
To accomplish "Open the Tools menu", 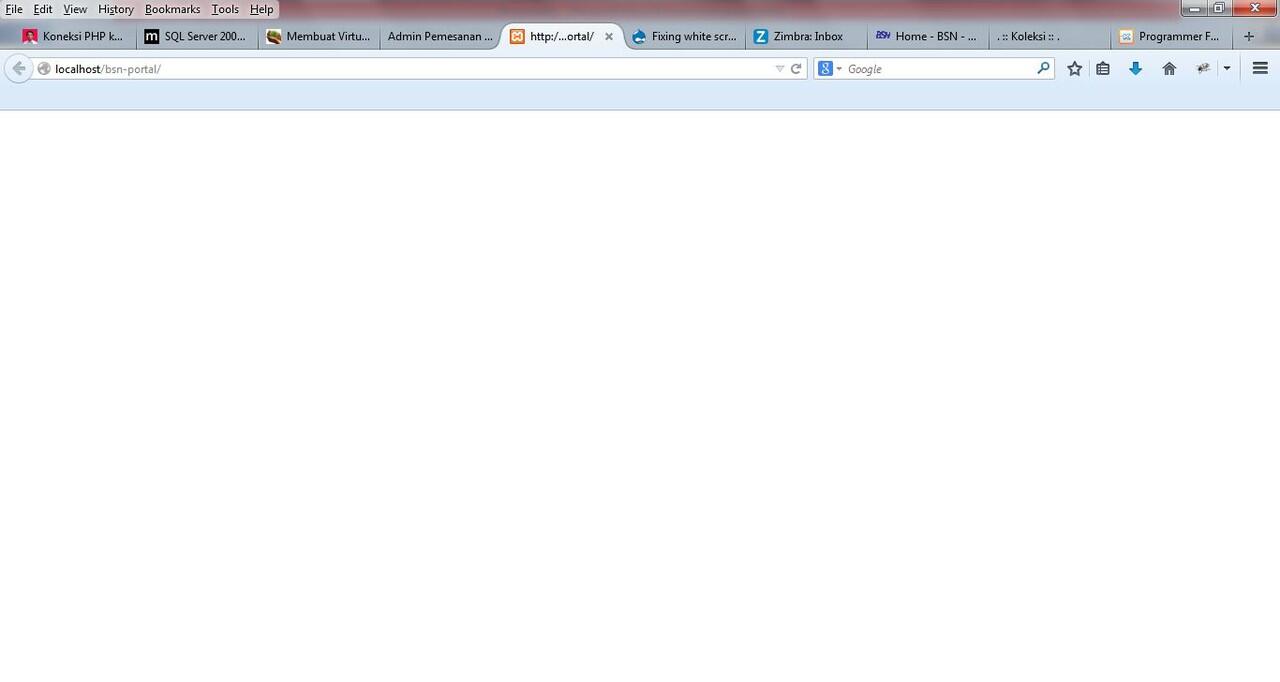I will pyautogui.click(x=226, y=9).
